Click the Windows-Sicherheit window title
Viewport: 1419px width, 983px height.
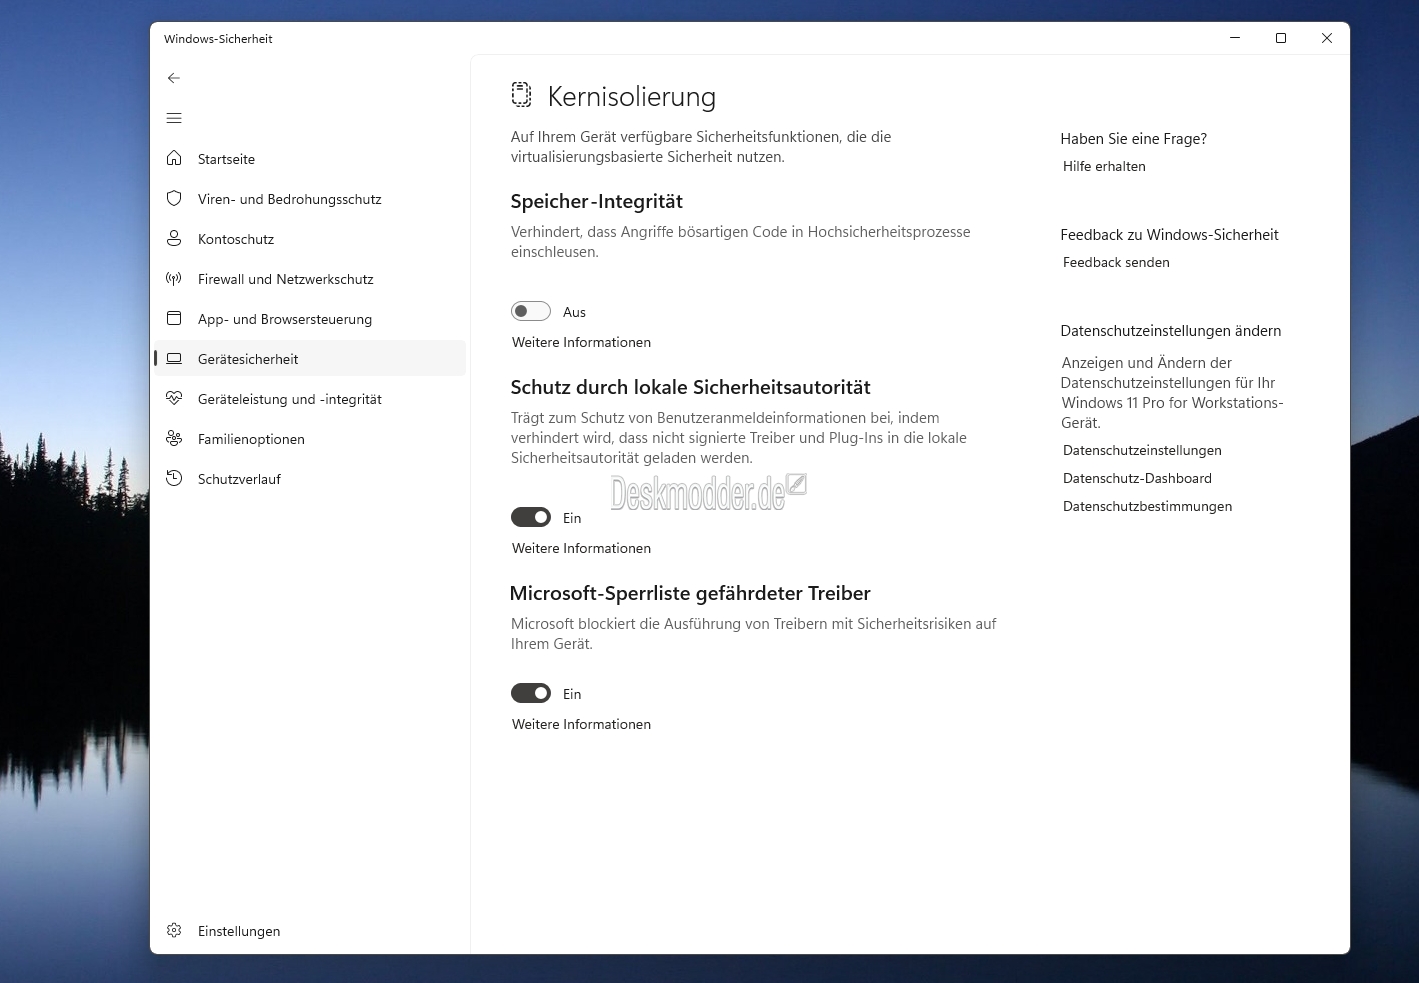click(x=218, y=39)
